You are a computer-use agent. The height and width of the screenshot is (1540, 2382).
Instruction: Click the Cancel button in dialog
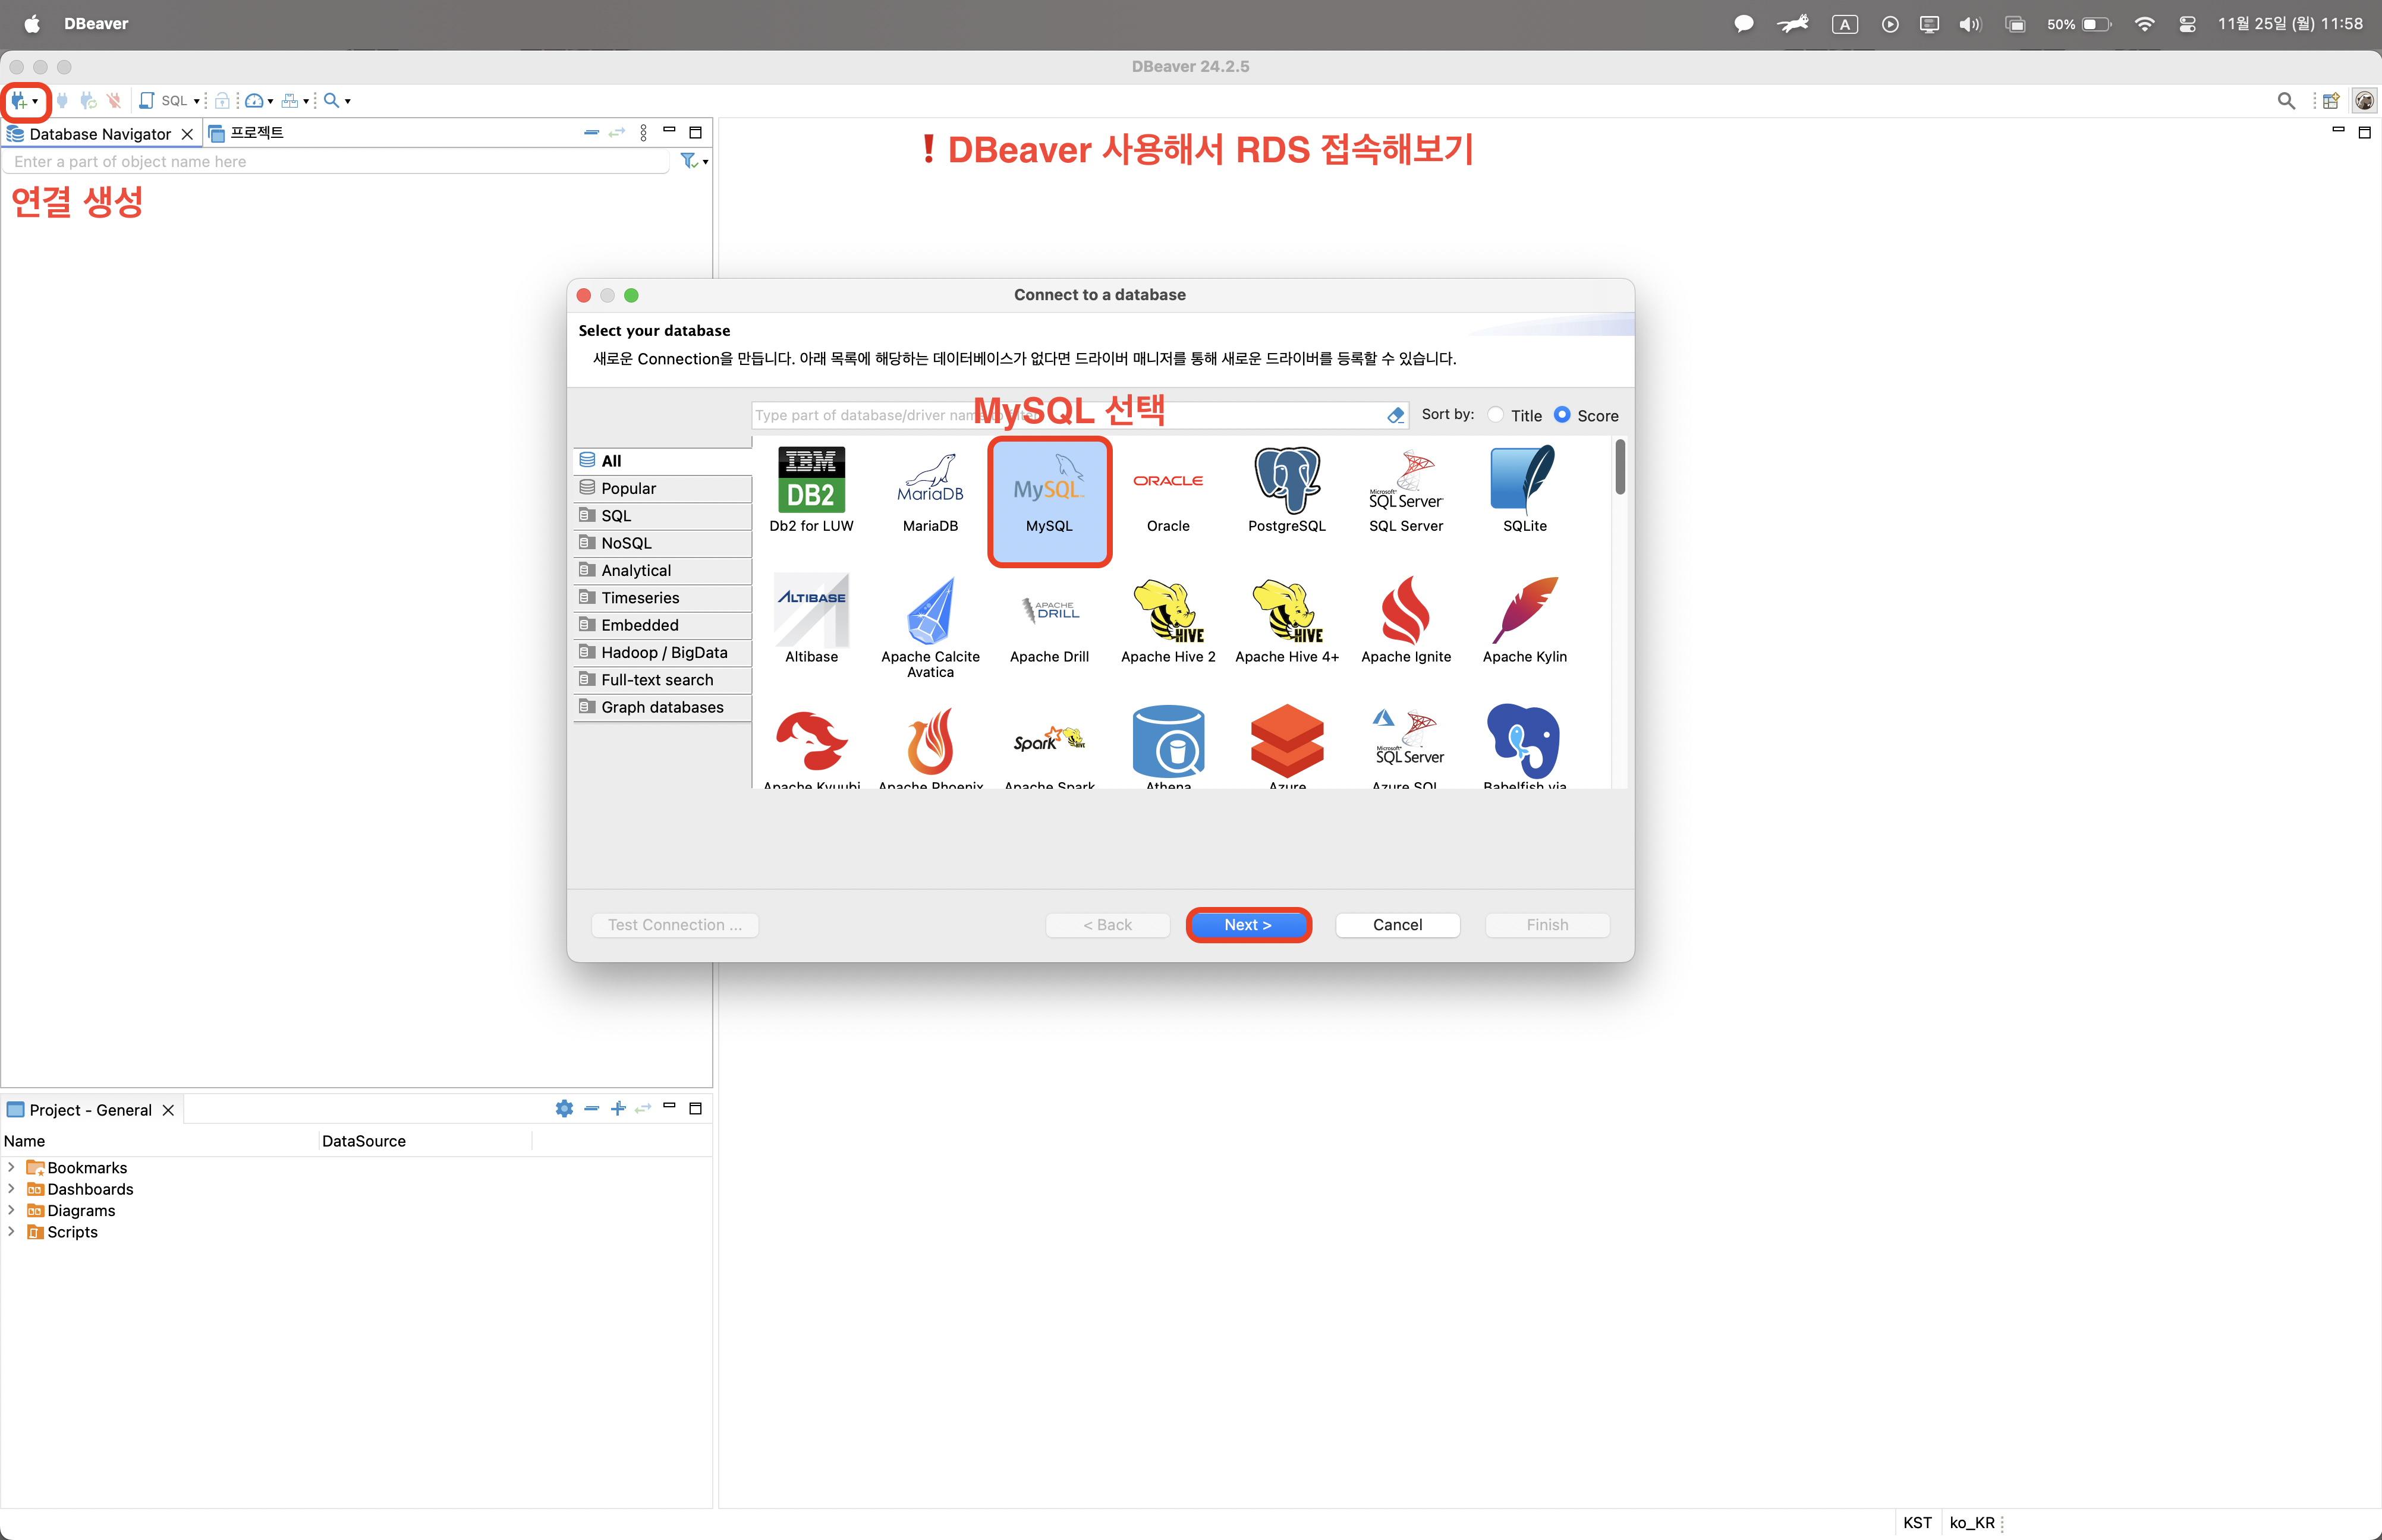pos(1397,925)
